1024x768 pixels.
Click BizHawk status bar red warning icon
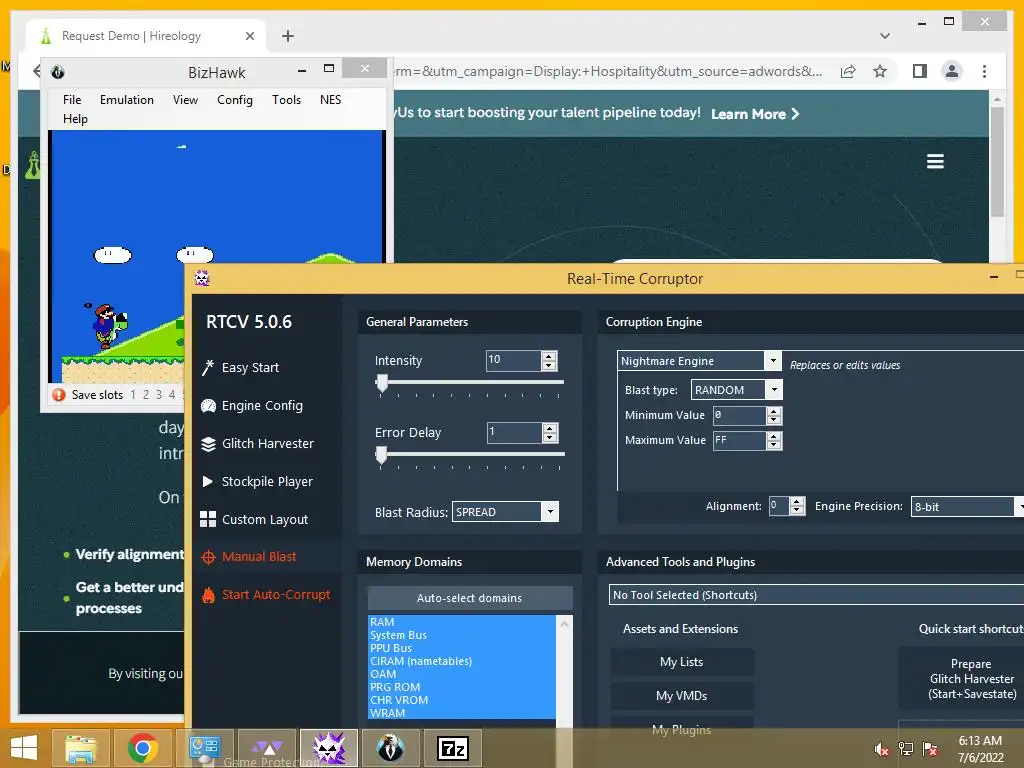[59, 394]
